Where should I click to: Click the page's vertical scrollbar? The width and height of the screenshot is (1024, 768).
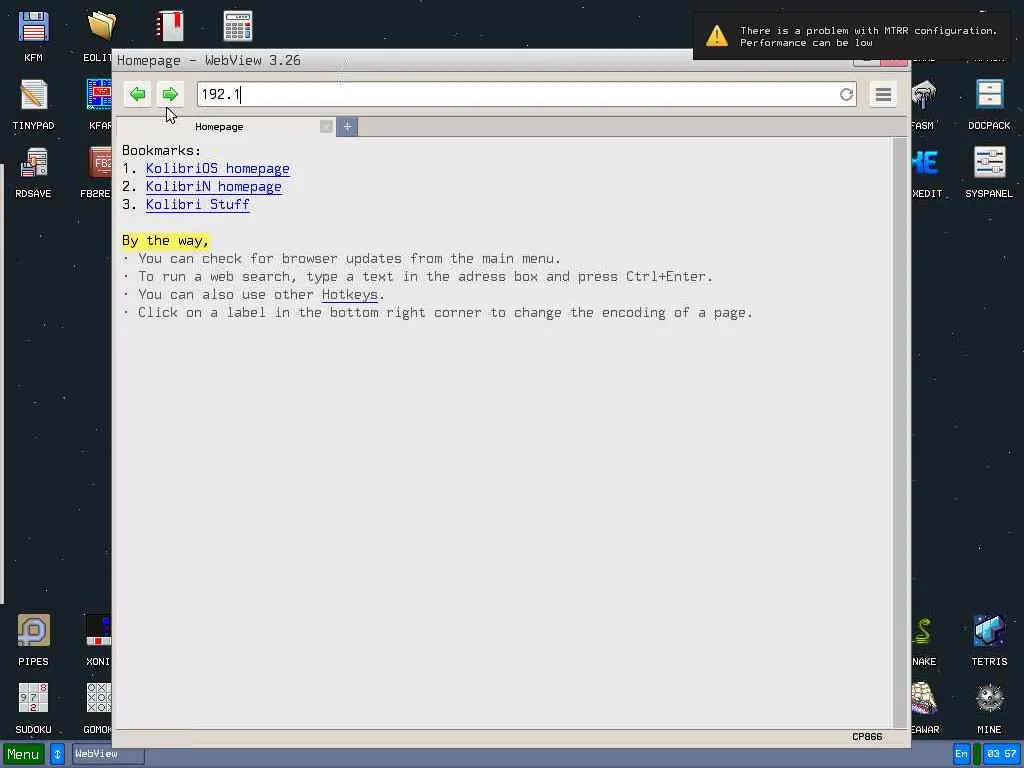[901, 432]
